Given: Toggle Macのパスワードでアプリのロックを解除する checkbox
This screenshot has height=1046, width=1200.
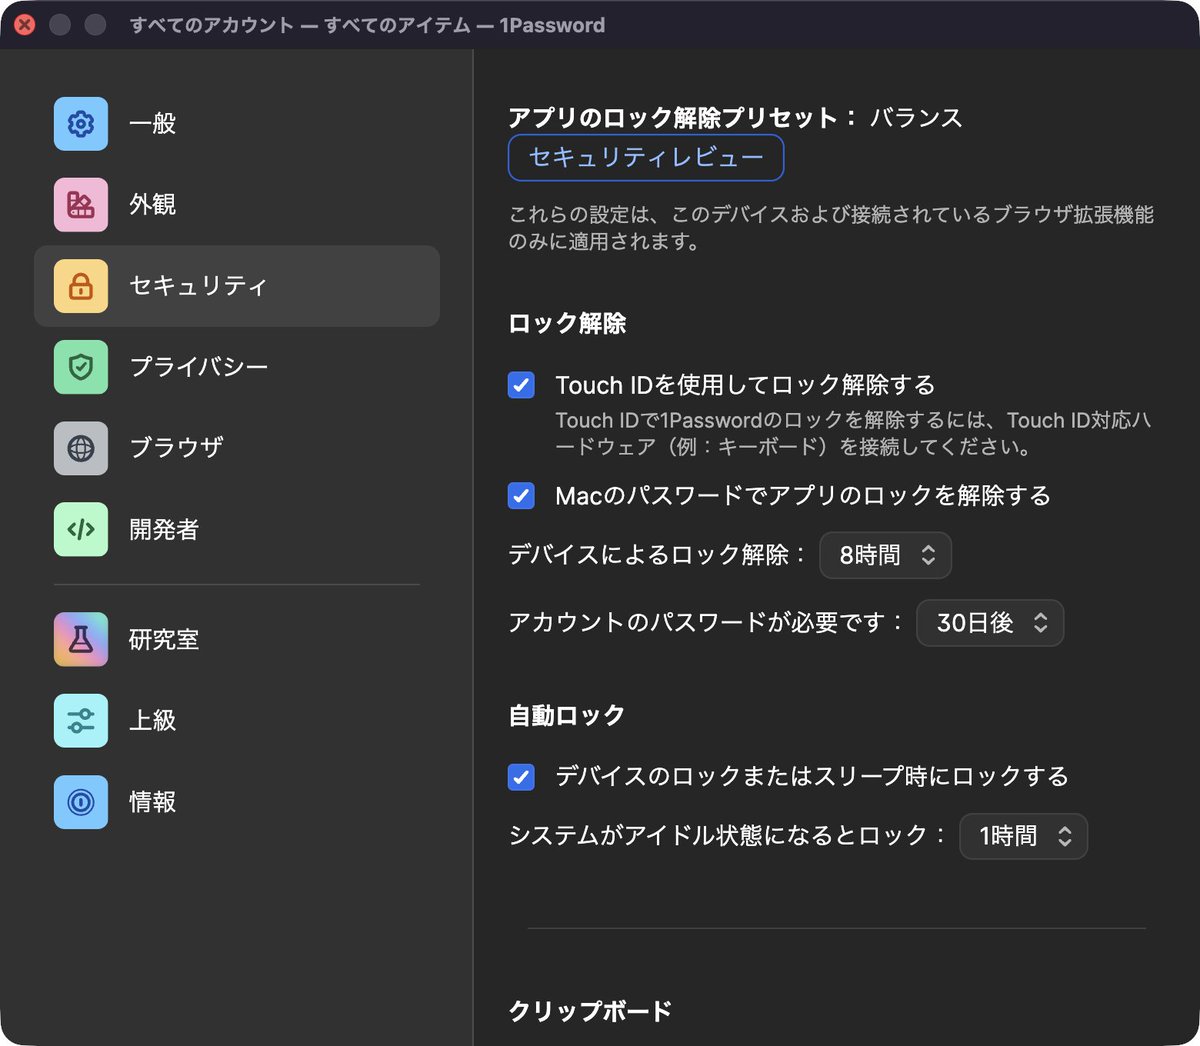Looking at the screenshot, I should [521, 496].
